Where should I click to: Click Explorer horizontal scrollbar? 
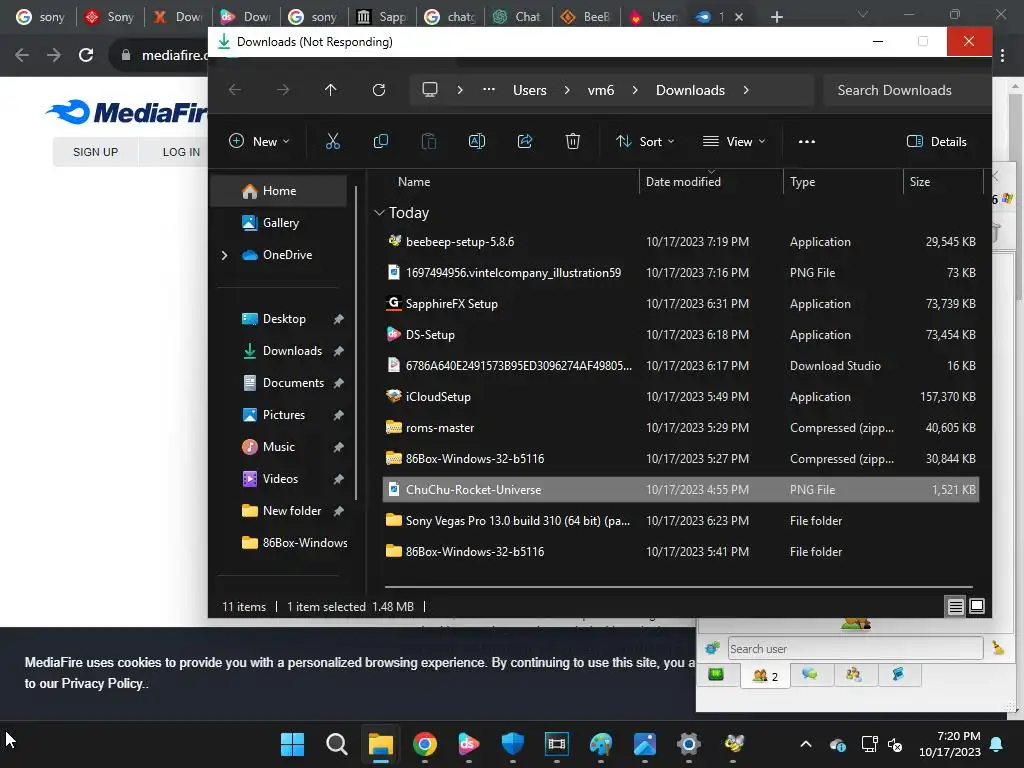(x=679, y=587)
